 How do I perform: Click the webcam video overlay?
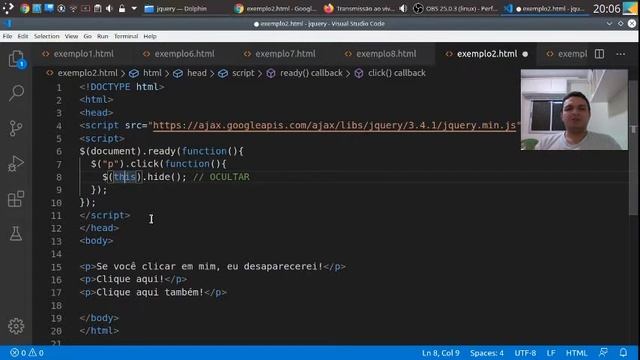tap(574, 109)
